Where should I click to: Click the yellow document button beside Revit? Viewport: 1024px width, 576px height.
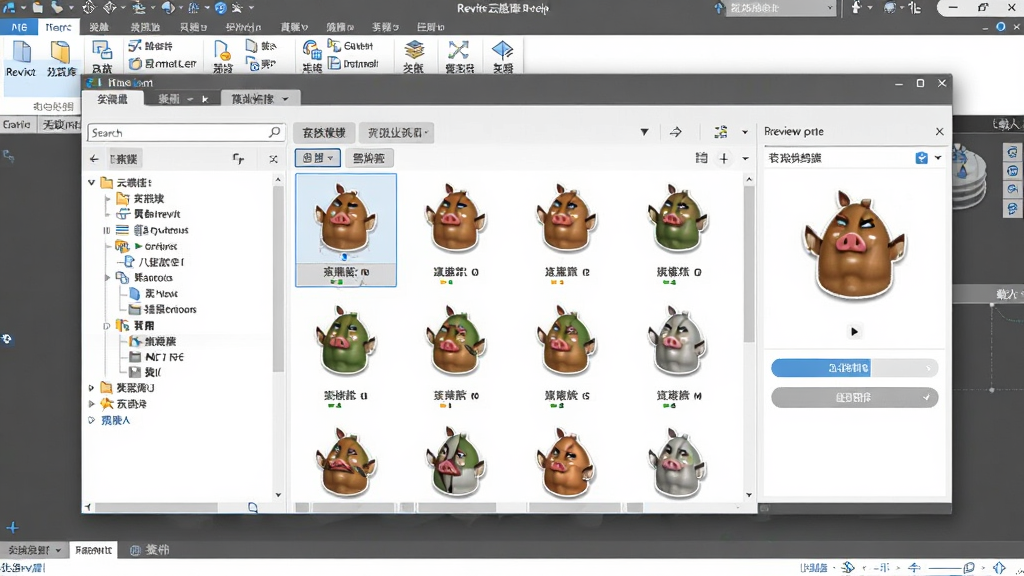pos(61,59)
